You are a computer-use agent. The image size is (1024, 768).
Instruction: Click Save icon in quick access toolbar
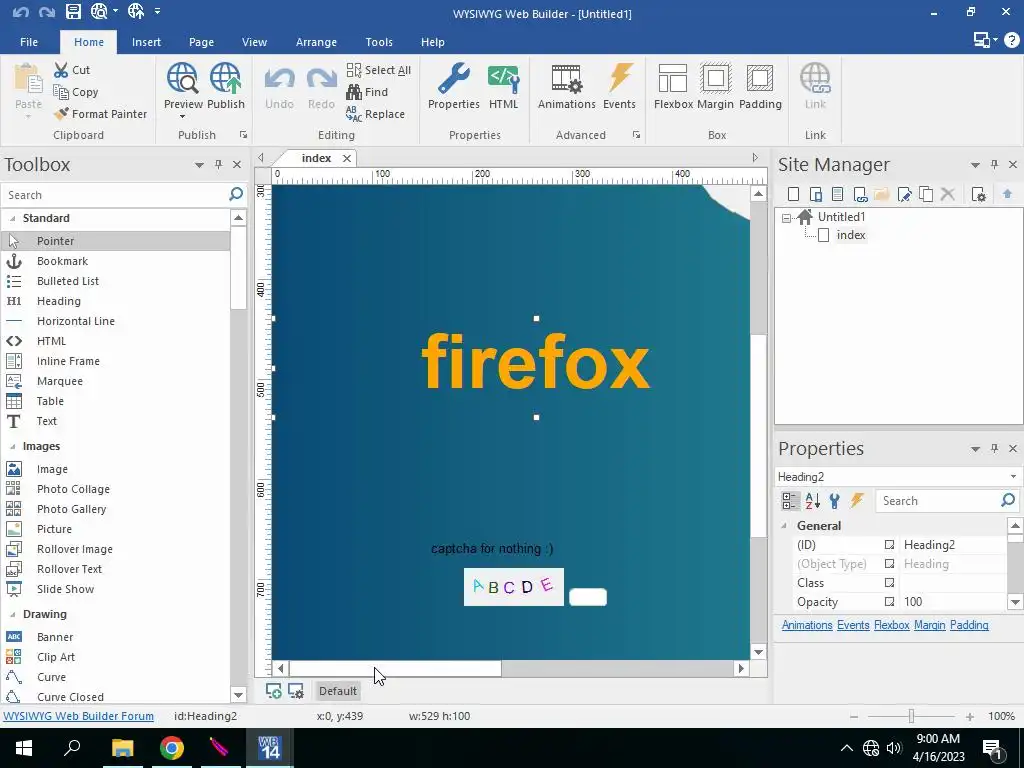click(73, 11)
